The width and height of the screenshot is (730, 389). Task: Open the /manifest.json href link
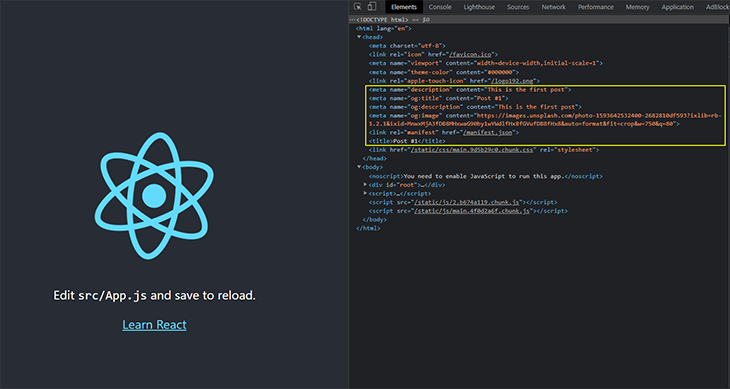pos(487,133)
